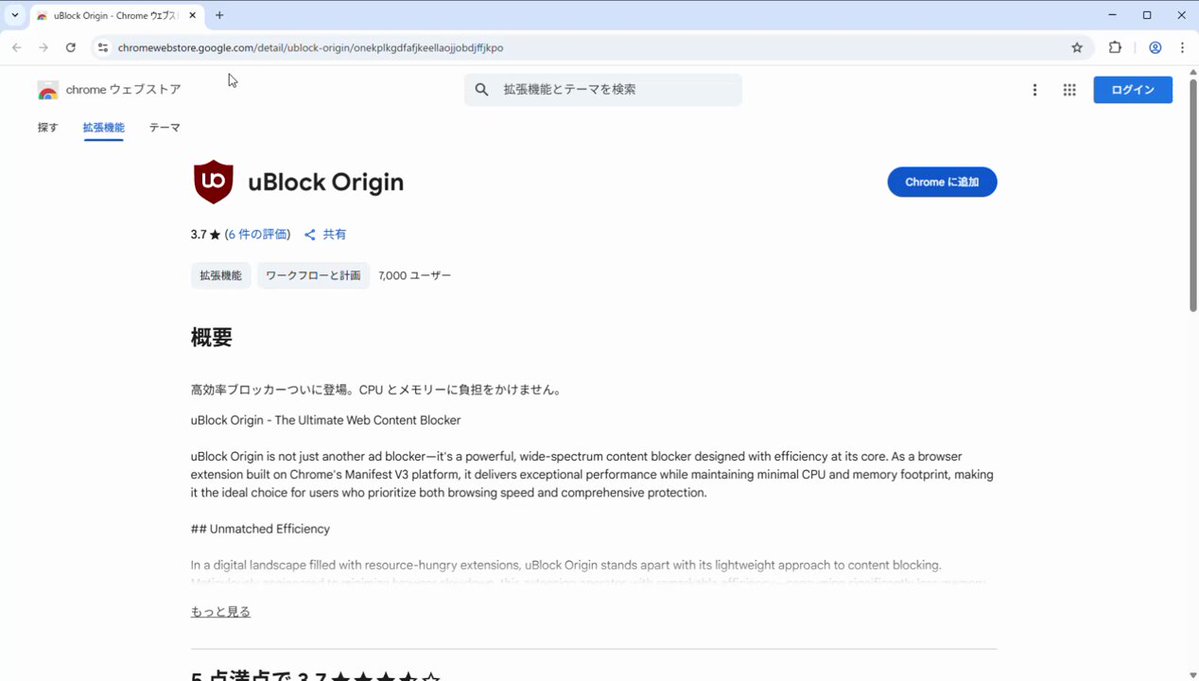Click the 'Chrome に追加' button

[942, 182]
